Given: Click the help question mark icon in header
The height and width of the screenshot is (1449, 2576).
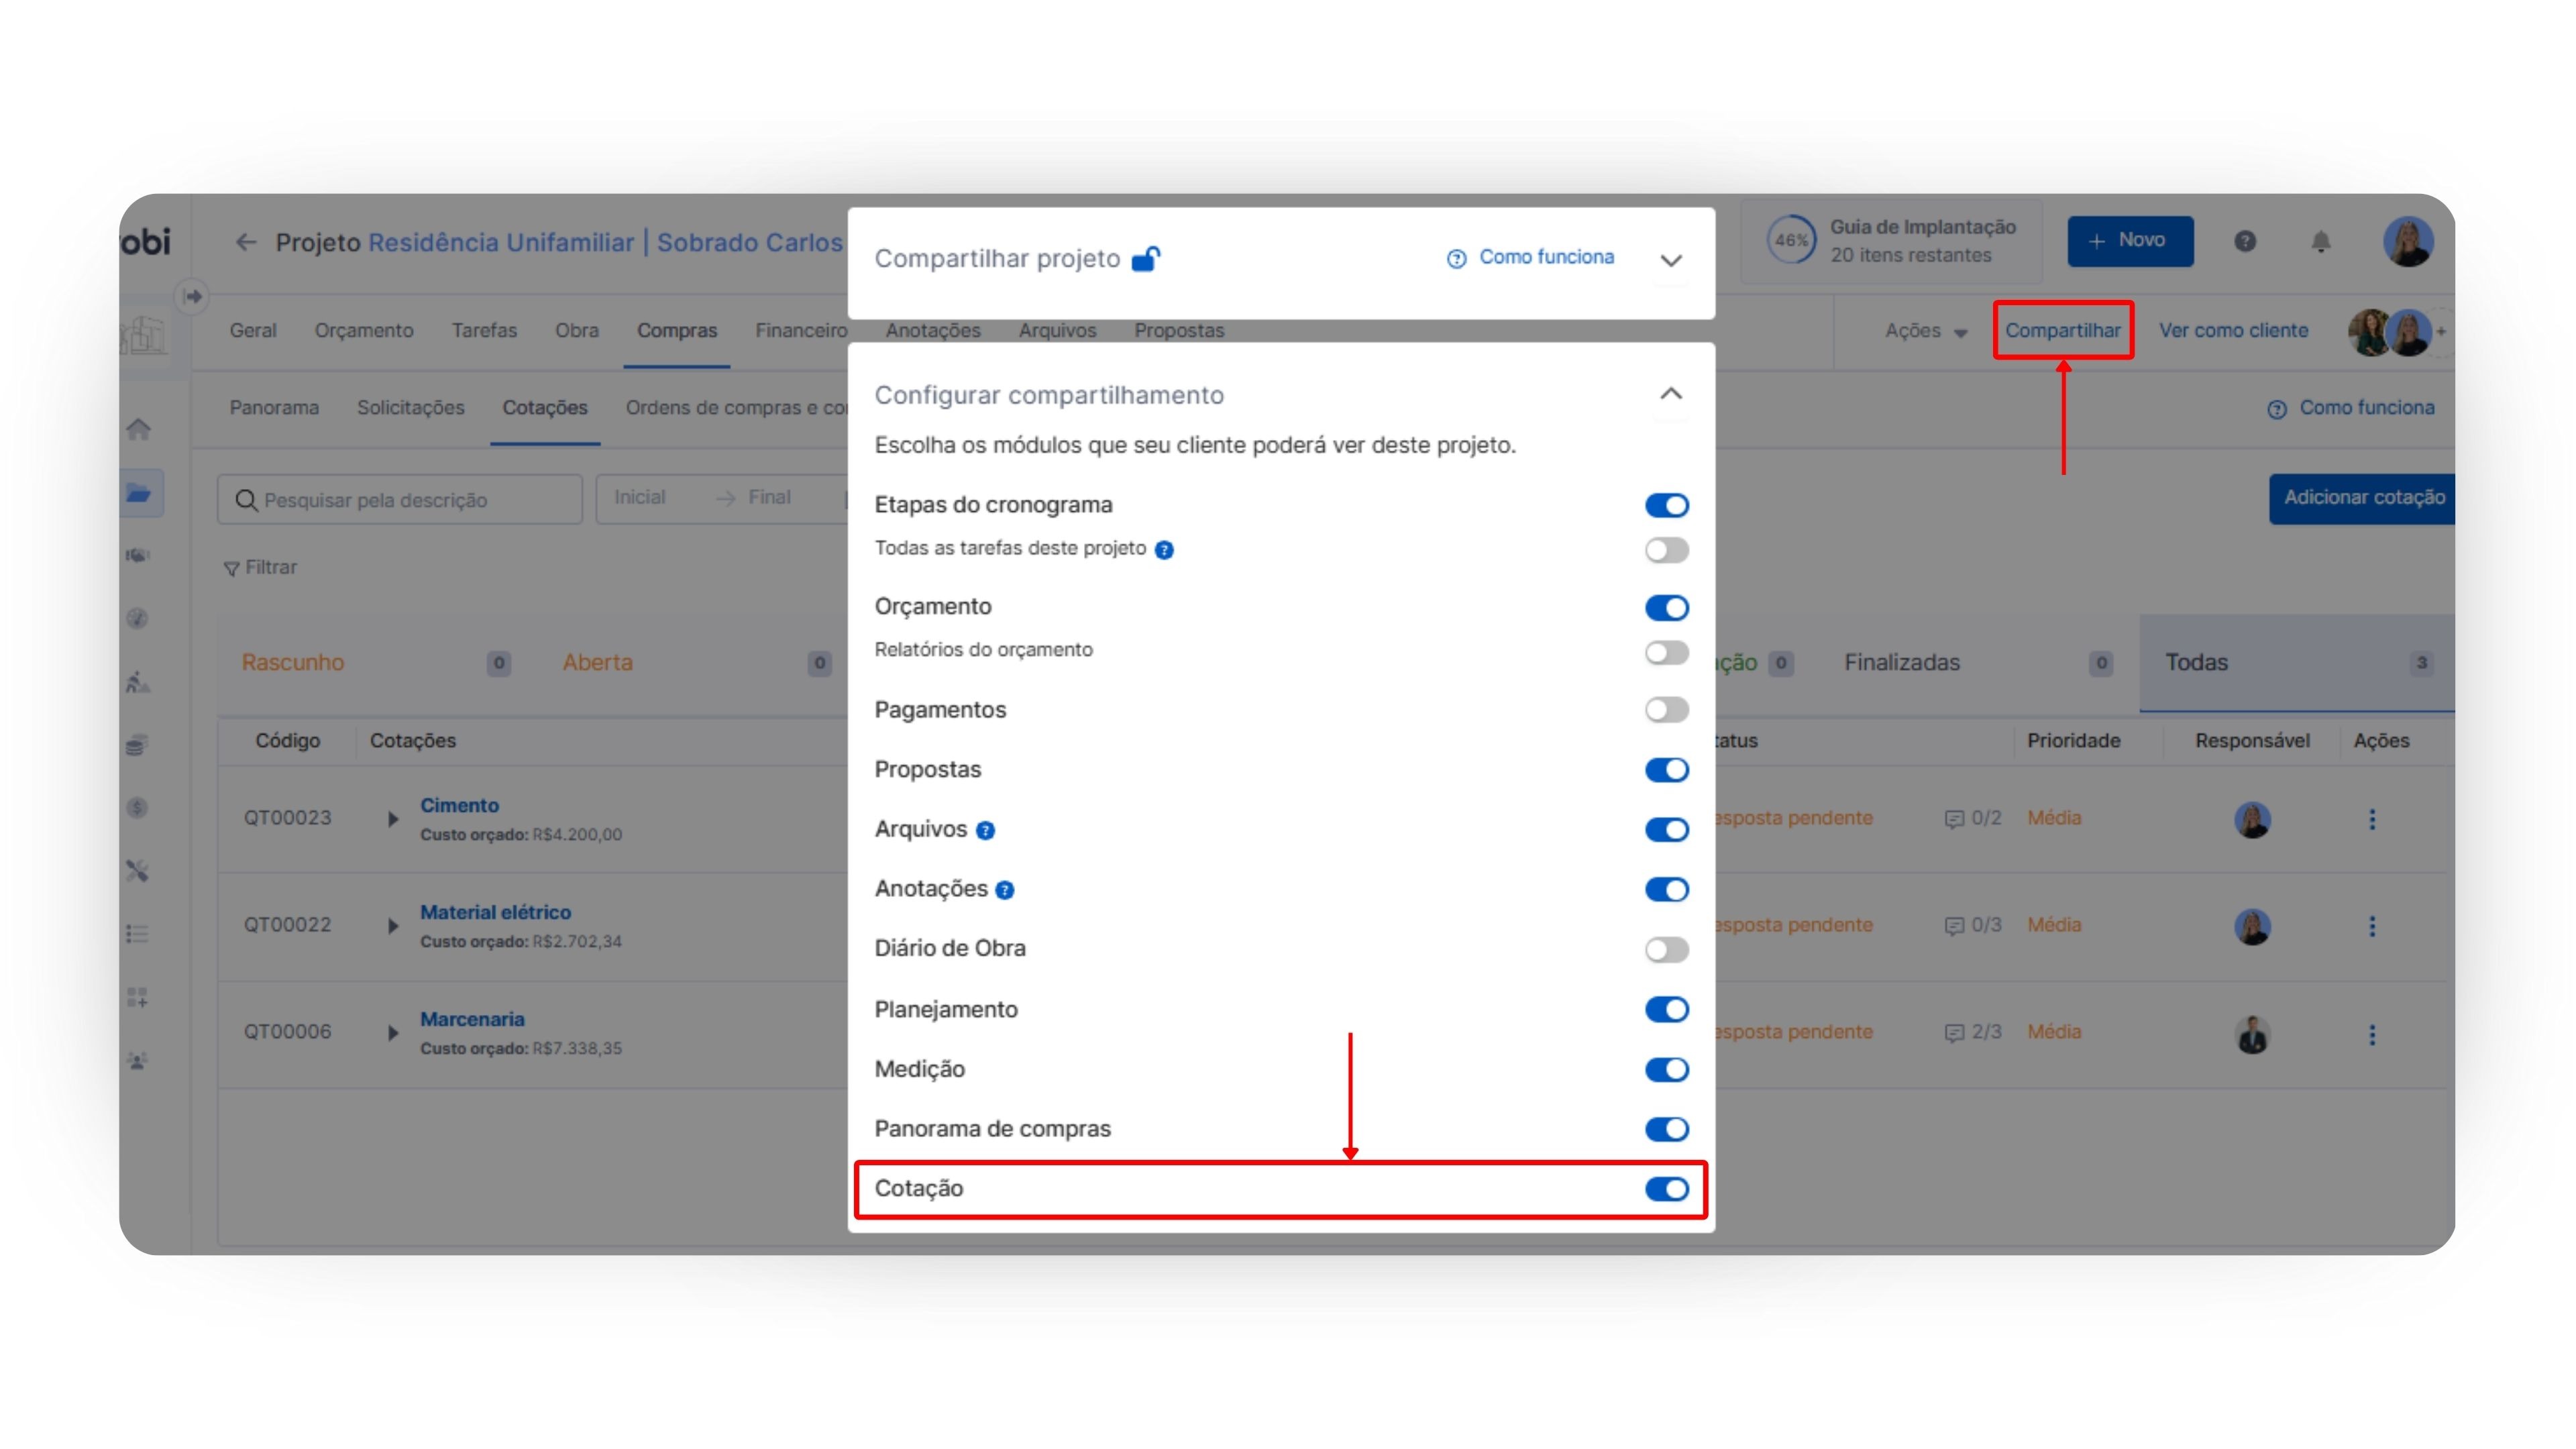Looking at the screenshot, I should coord(2244,241).
